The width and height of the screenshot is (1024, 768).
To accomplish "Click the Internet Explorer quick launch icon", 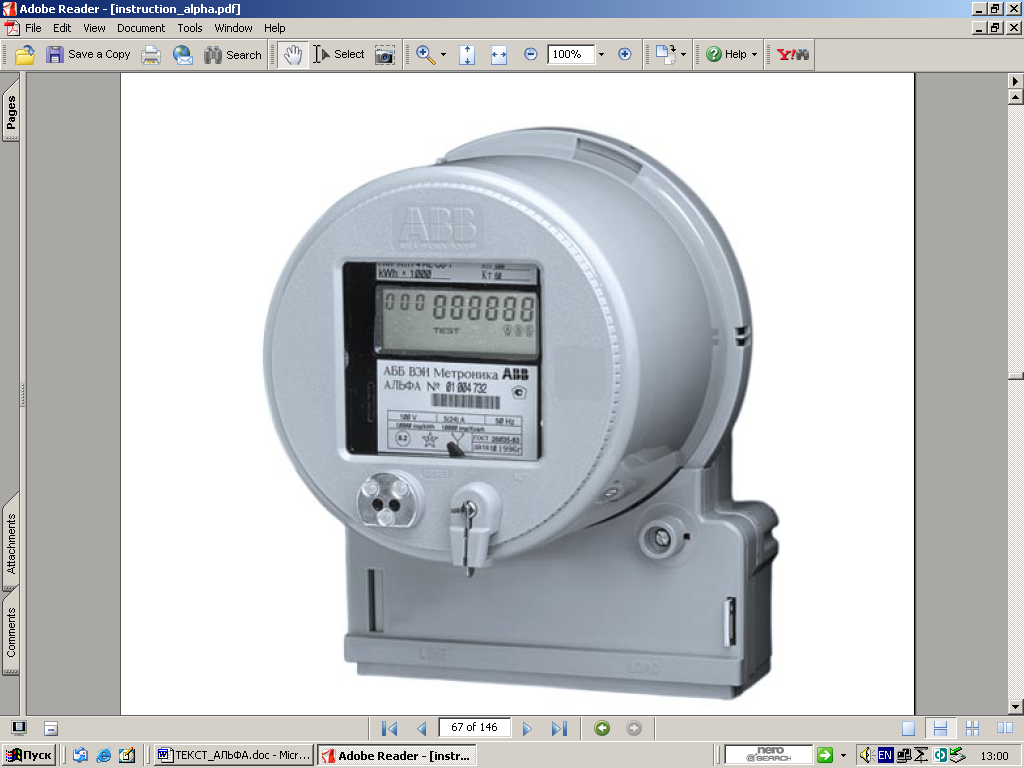I will pyautogui.click(x=103, y=756).
